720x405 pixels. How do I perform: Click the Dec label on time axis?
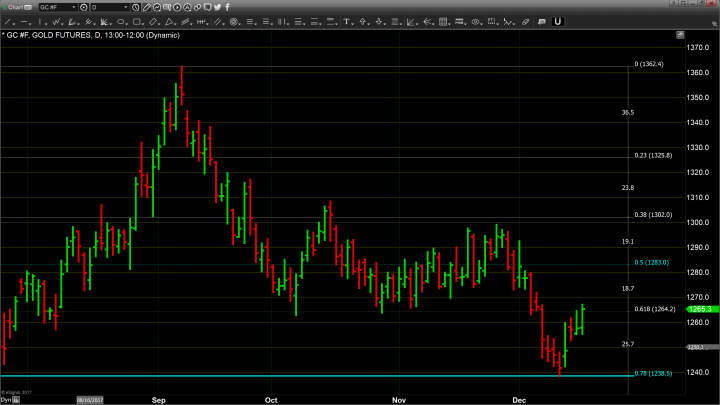point(519,400)
